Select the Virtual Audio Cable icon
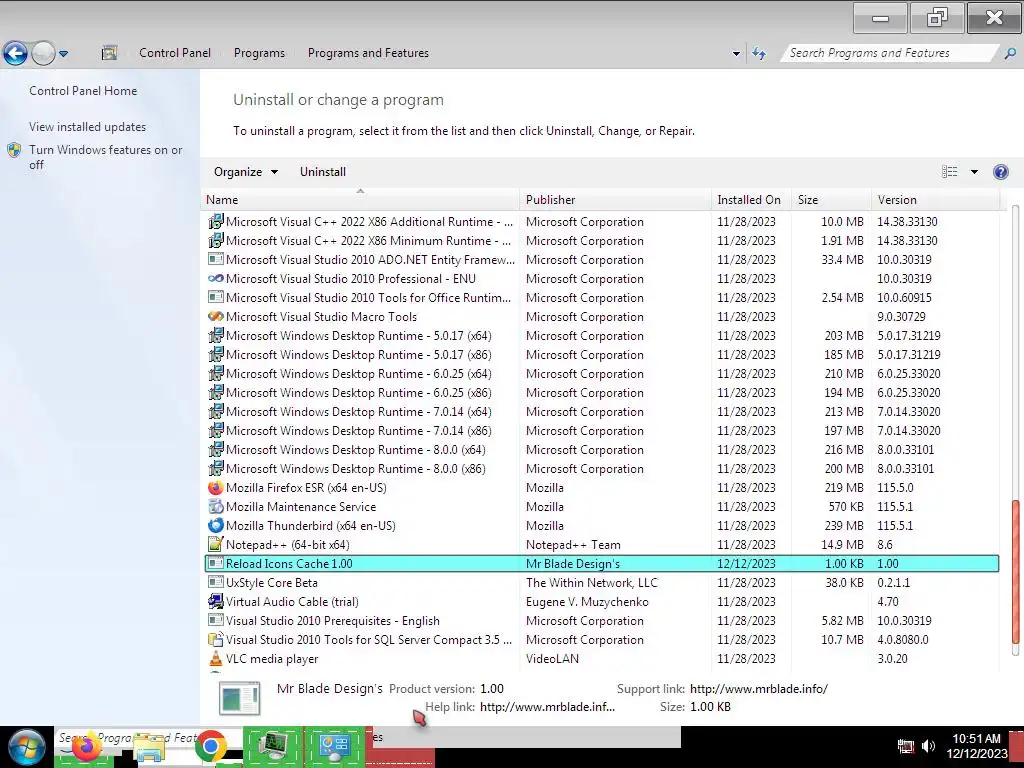The height and width of the screenshot is (768, 1024). point(216,601)
